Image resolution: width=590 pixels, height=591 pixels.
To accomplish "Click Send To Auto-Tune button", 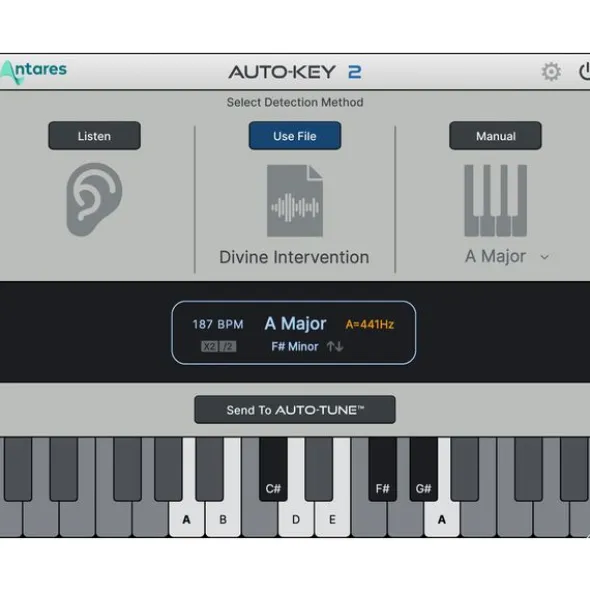I will [295, 410].
